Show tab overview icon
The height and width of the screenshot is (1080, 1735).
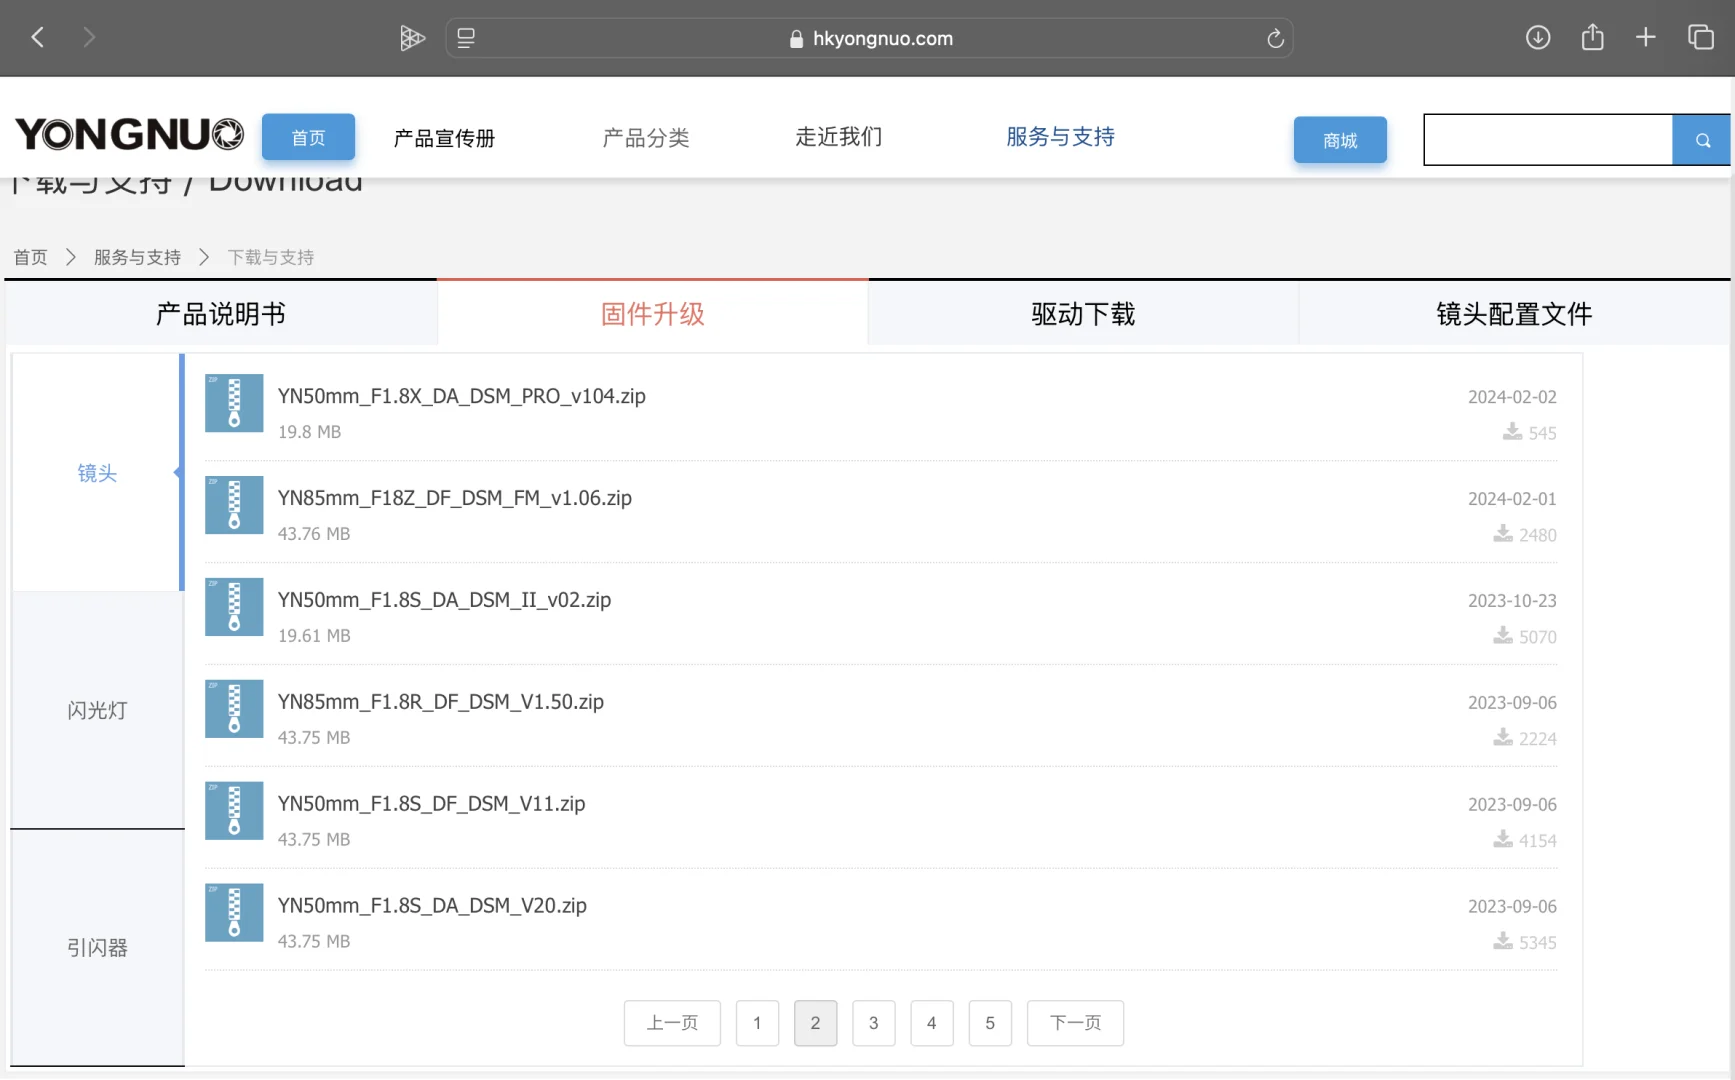(1701, 38)
